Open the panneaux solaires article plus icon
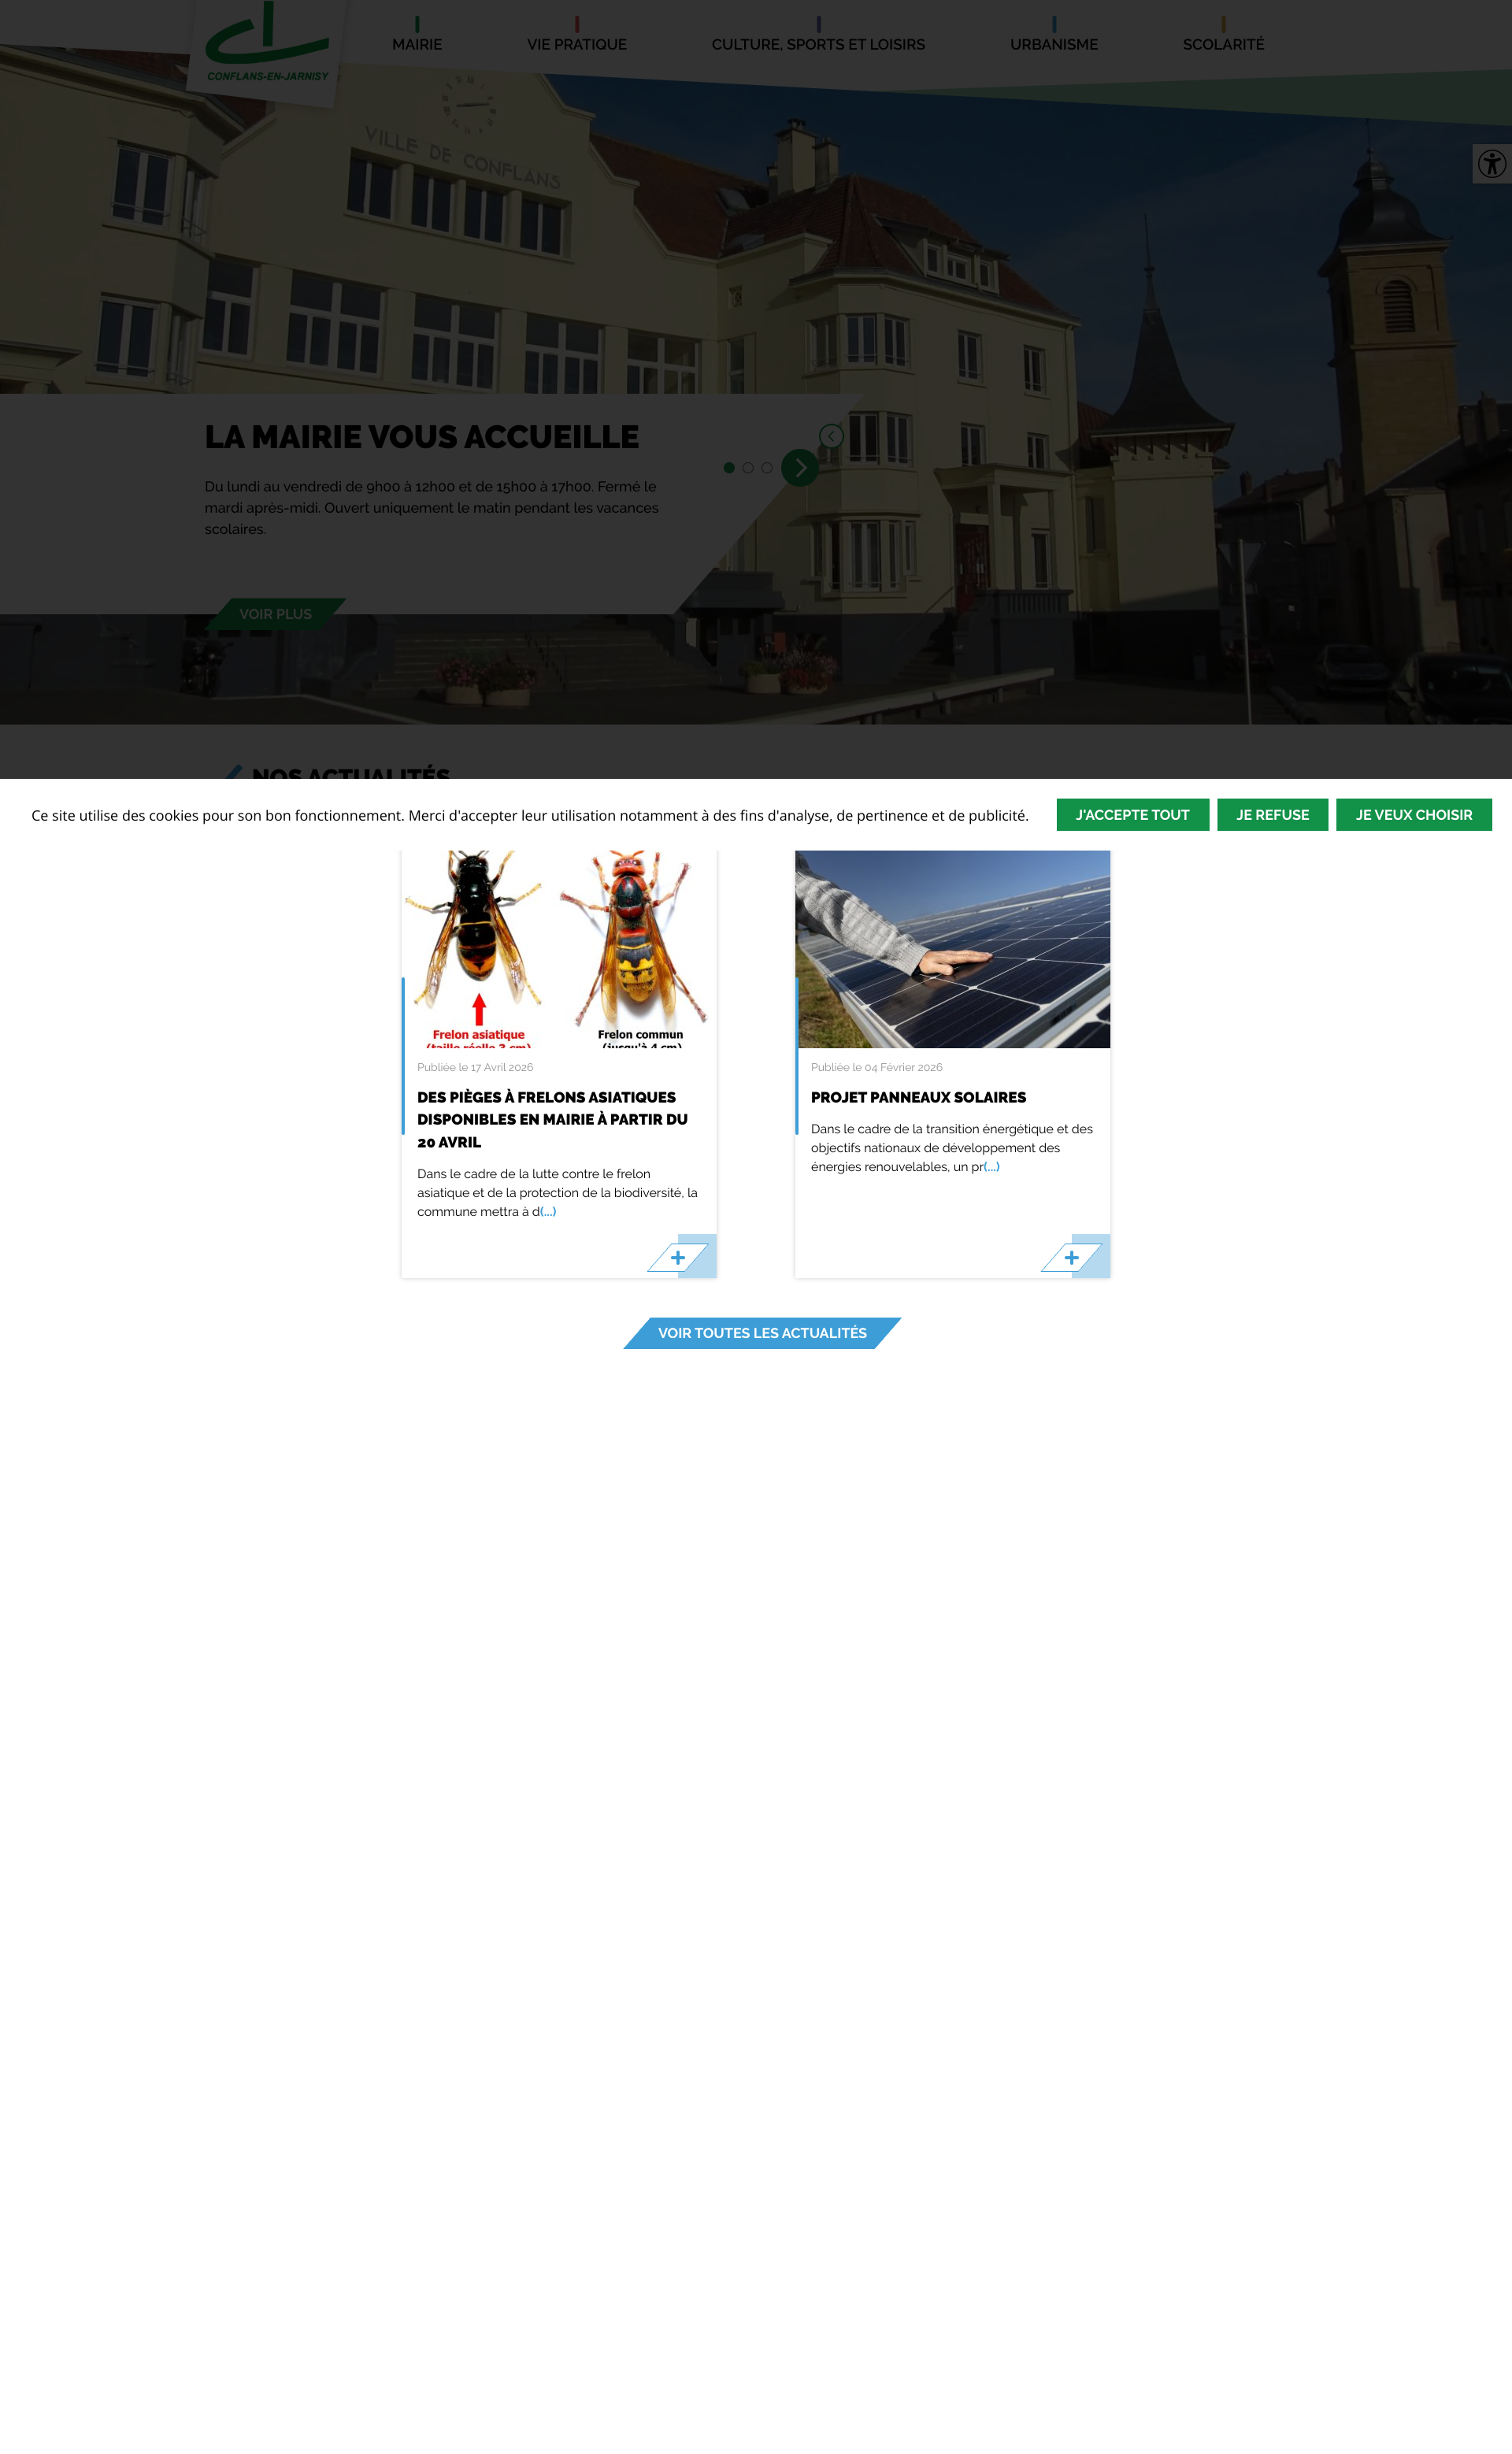Image resolution: width=1512 pixels, height=2454 pixels. (1072, 1257)
